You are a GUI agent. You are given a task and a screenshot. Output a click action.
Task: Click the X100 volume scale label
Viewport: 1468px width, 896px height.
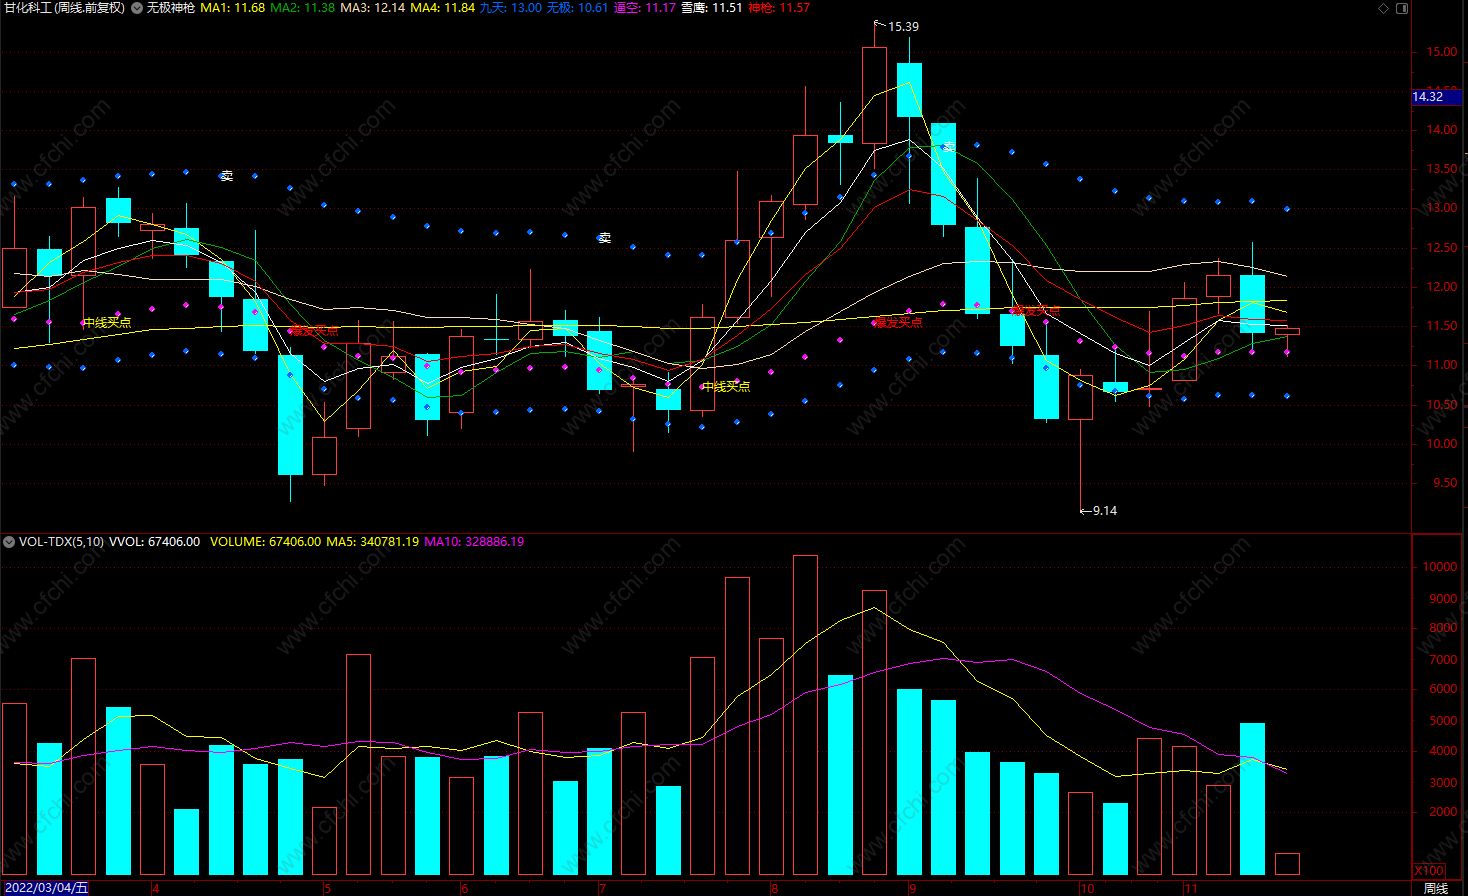pos(1429,871)
